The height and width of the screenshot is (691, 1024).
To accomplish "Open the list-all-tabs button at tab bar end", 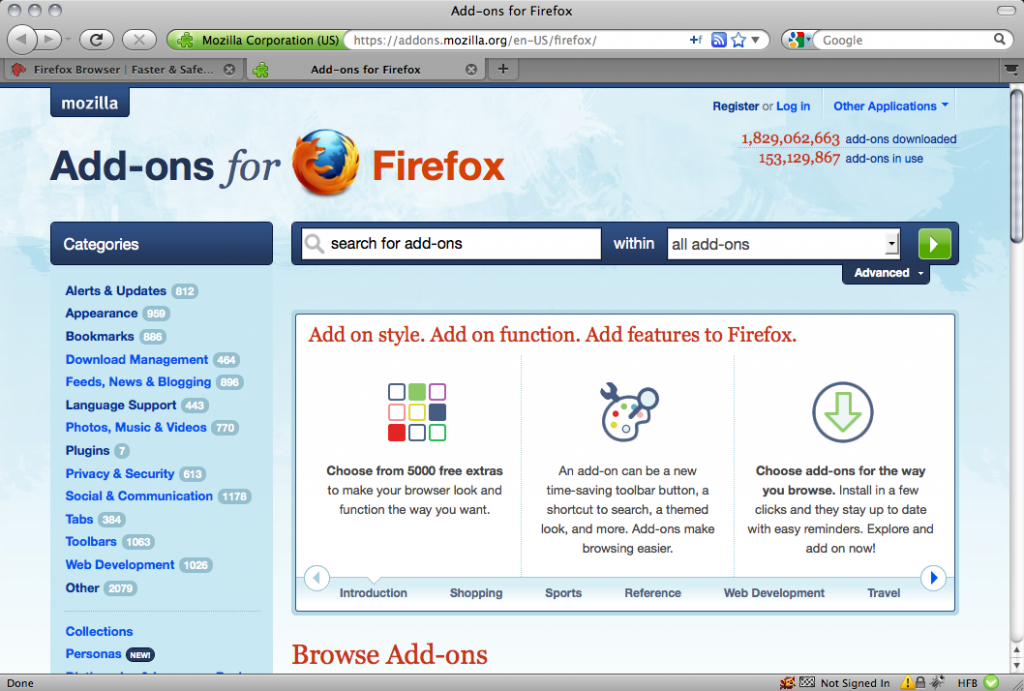I will tap(1011, 69).
